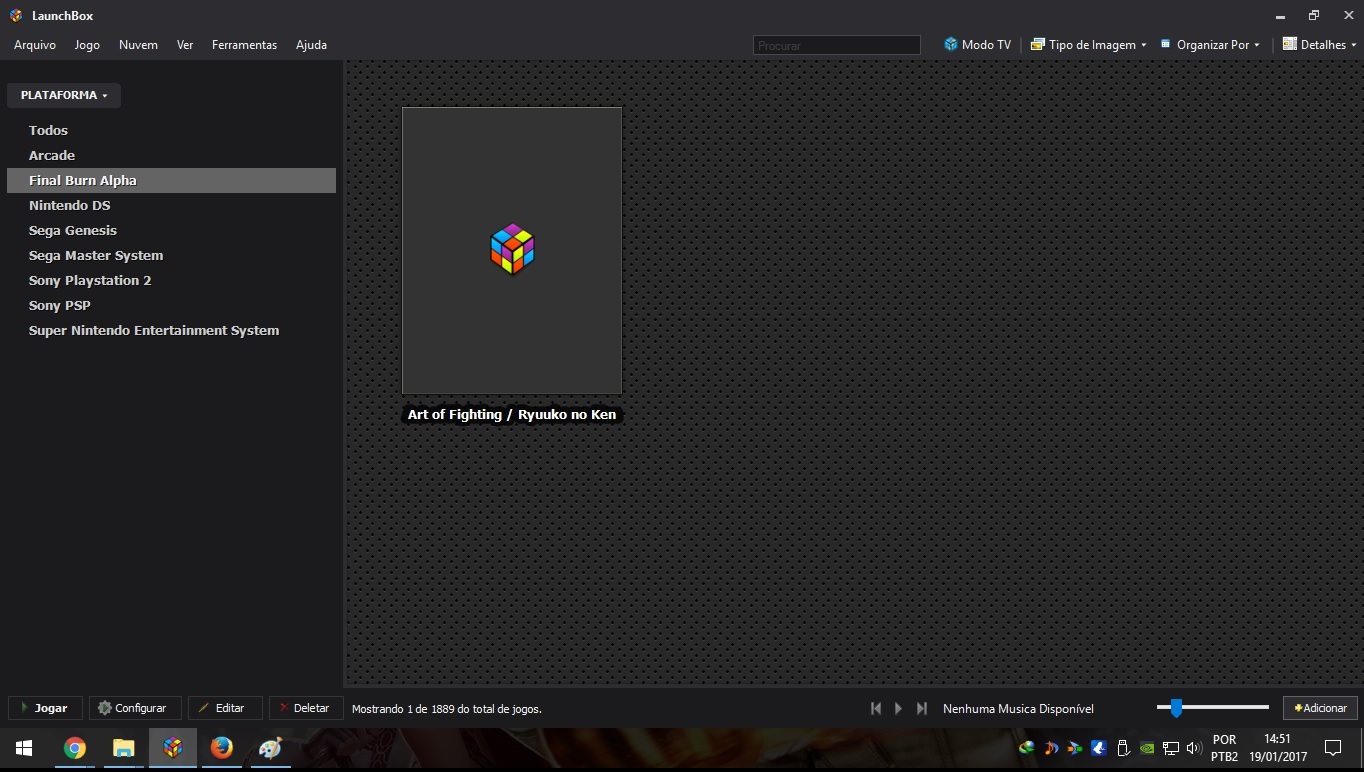Viewport: 1364px width, 772px height.
Task: Click the taskbar clock showing 14:51
Action: coord(1278,748)
